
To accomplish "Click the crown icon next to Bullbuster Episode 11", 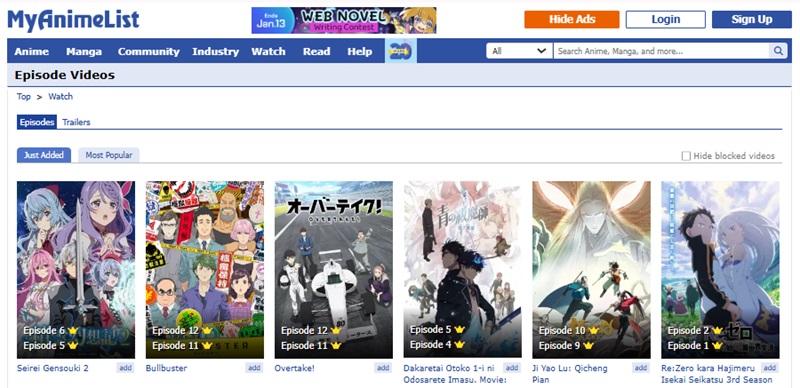I will click(x=207, y=346).
